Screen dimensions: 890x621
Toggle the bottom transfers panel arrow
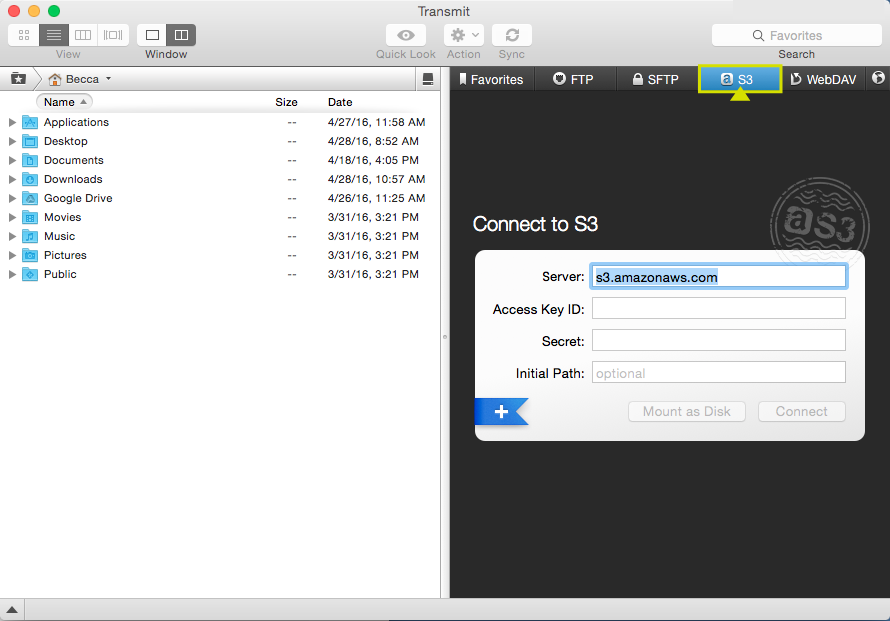click(x=12, y=610)
